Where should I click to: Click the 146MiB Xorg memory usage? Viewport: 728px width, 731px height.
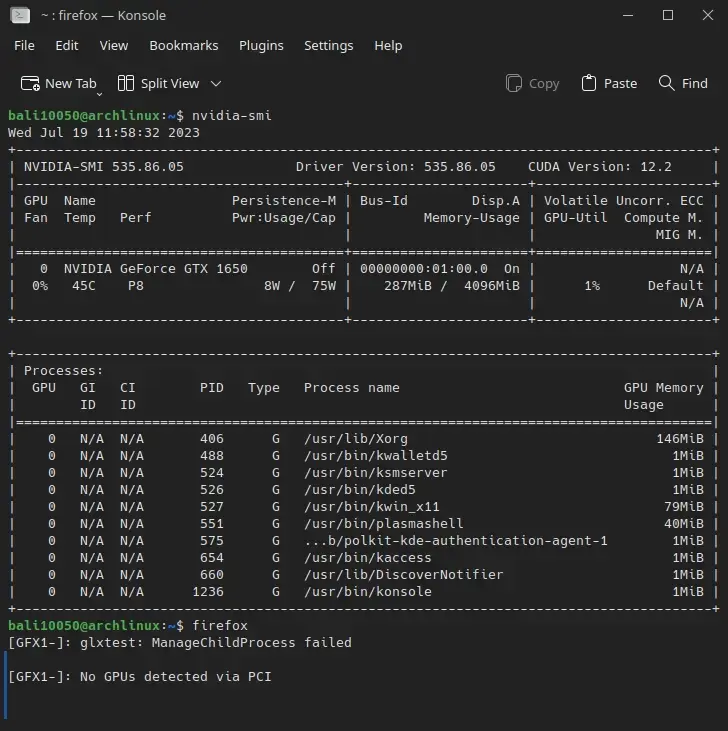[x=680, y=439]
